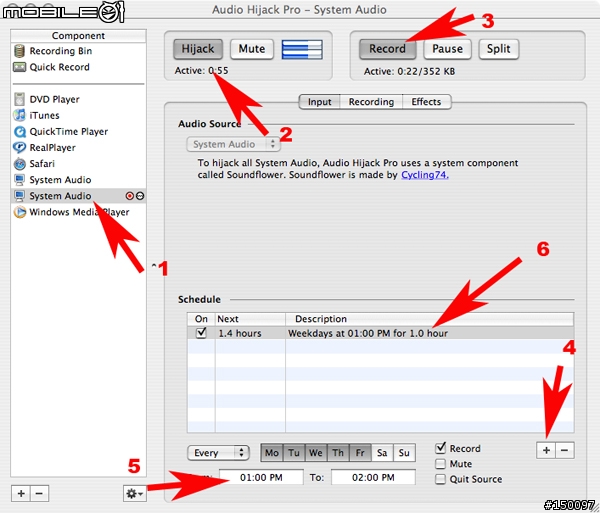Select QuickTime Player entry
600x513 pixels.
click(78, 132)
